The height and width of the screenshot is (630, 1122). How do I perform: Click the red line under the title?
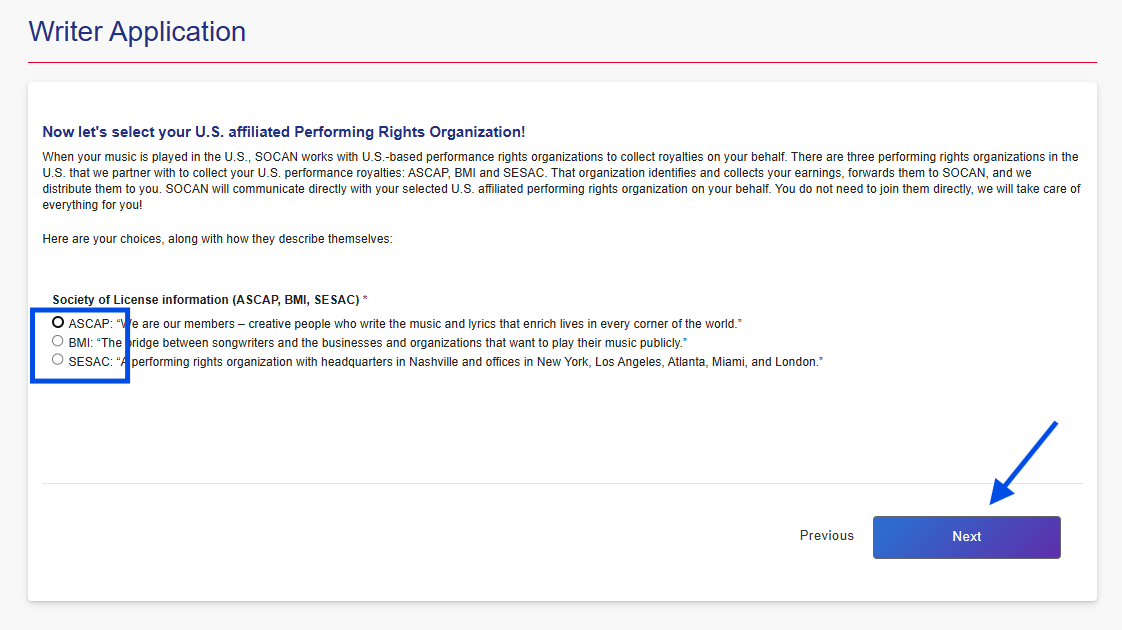point(562,63)
